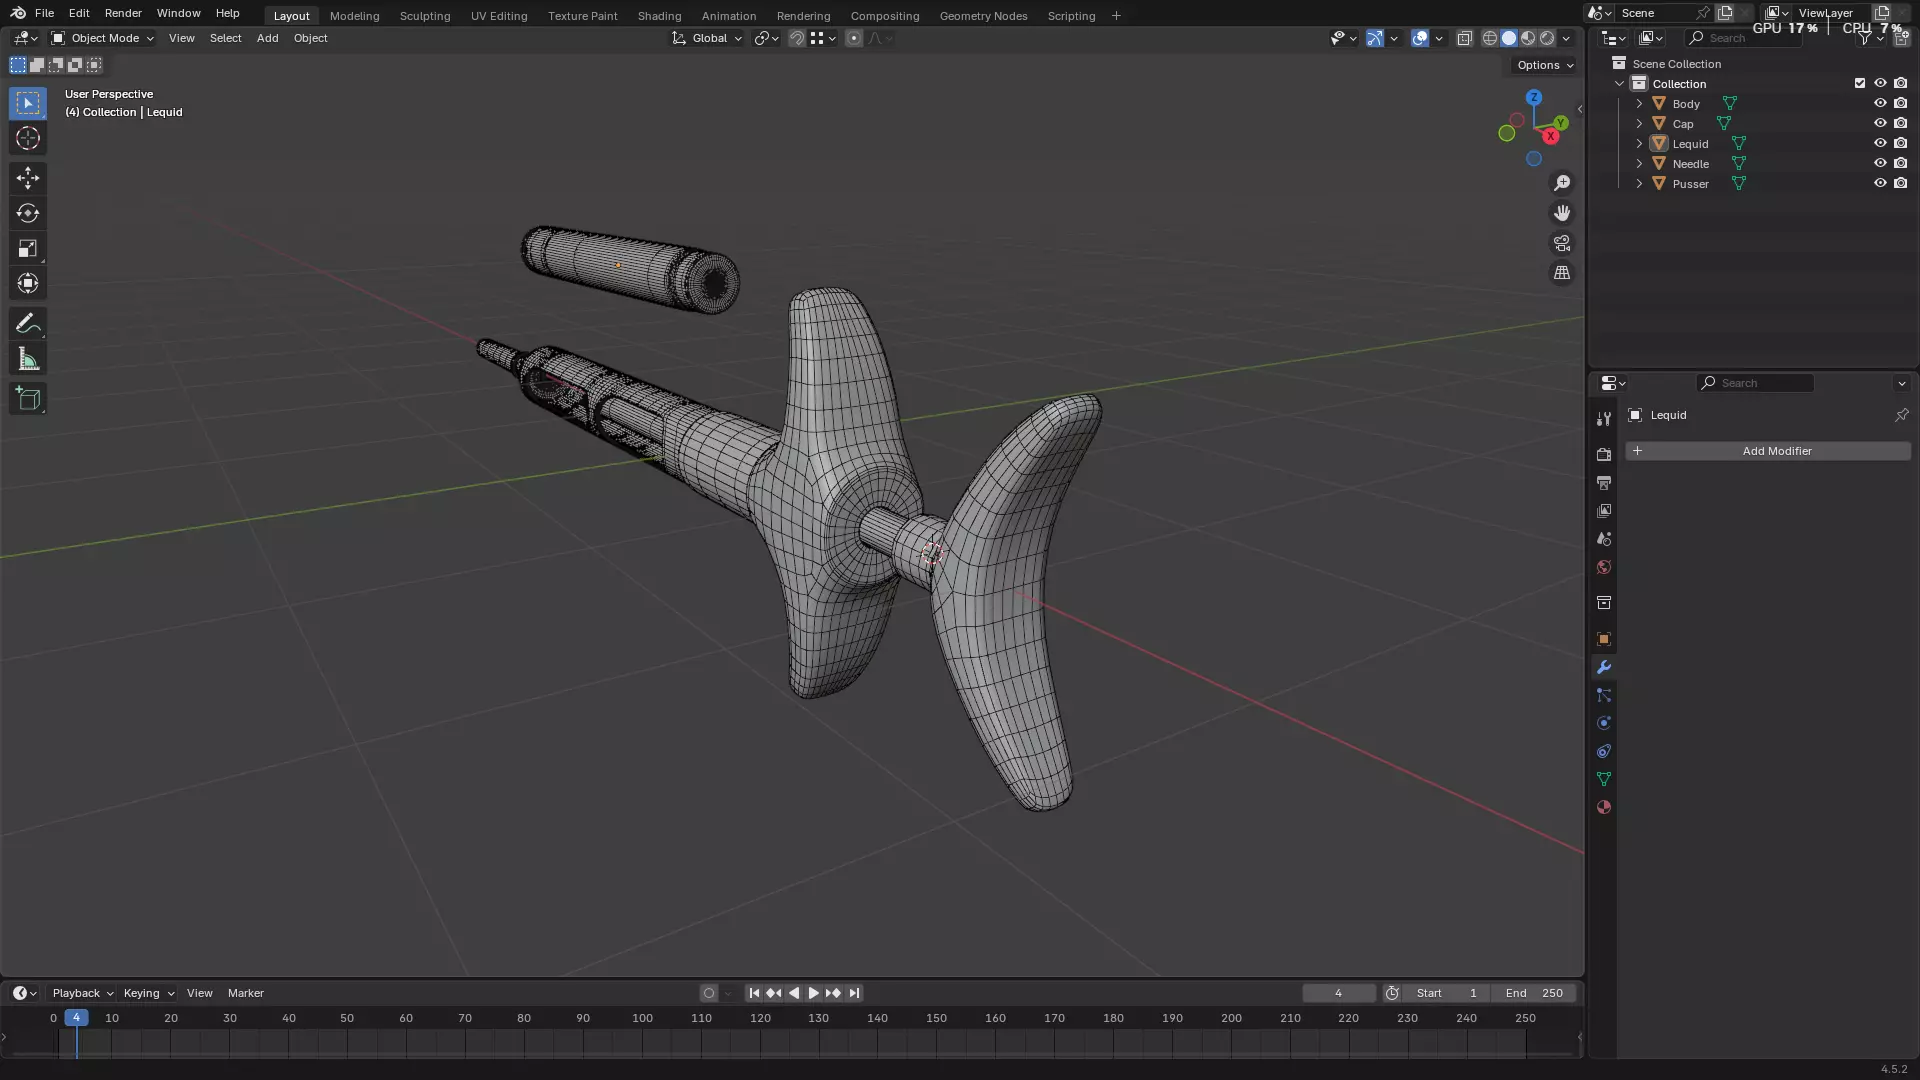Pick the Add Cube tool
Viewport: 1920px width, 1080px height.
click(x=28, y=399)
